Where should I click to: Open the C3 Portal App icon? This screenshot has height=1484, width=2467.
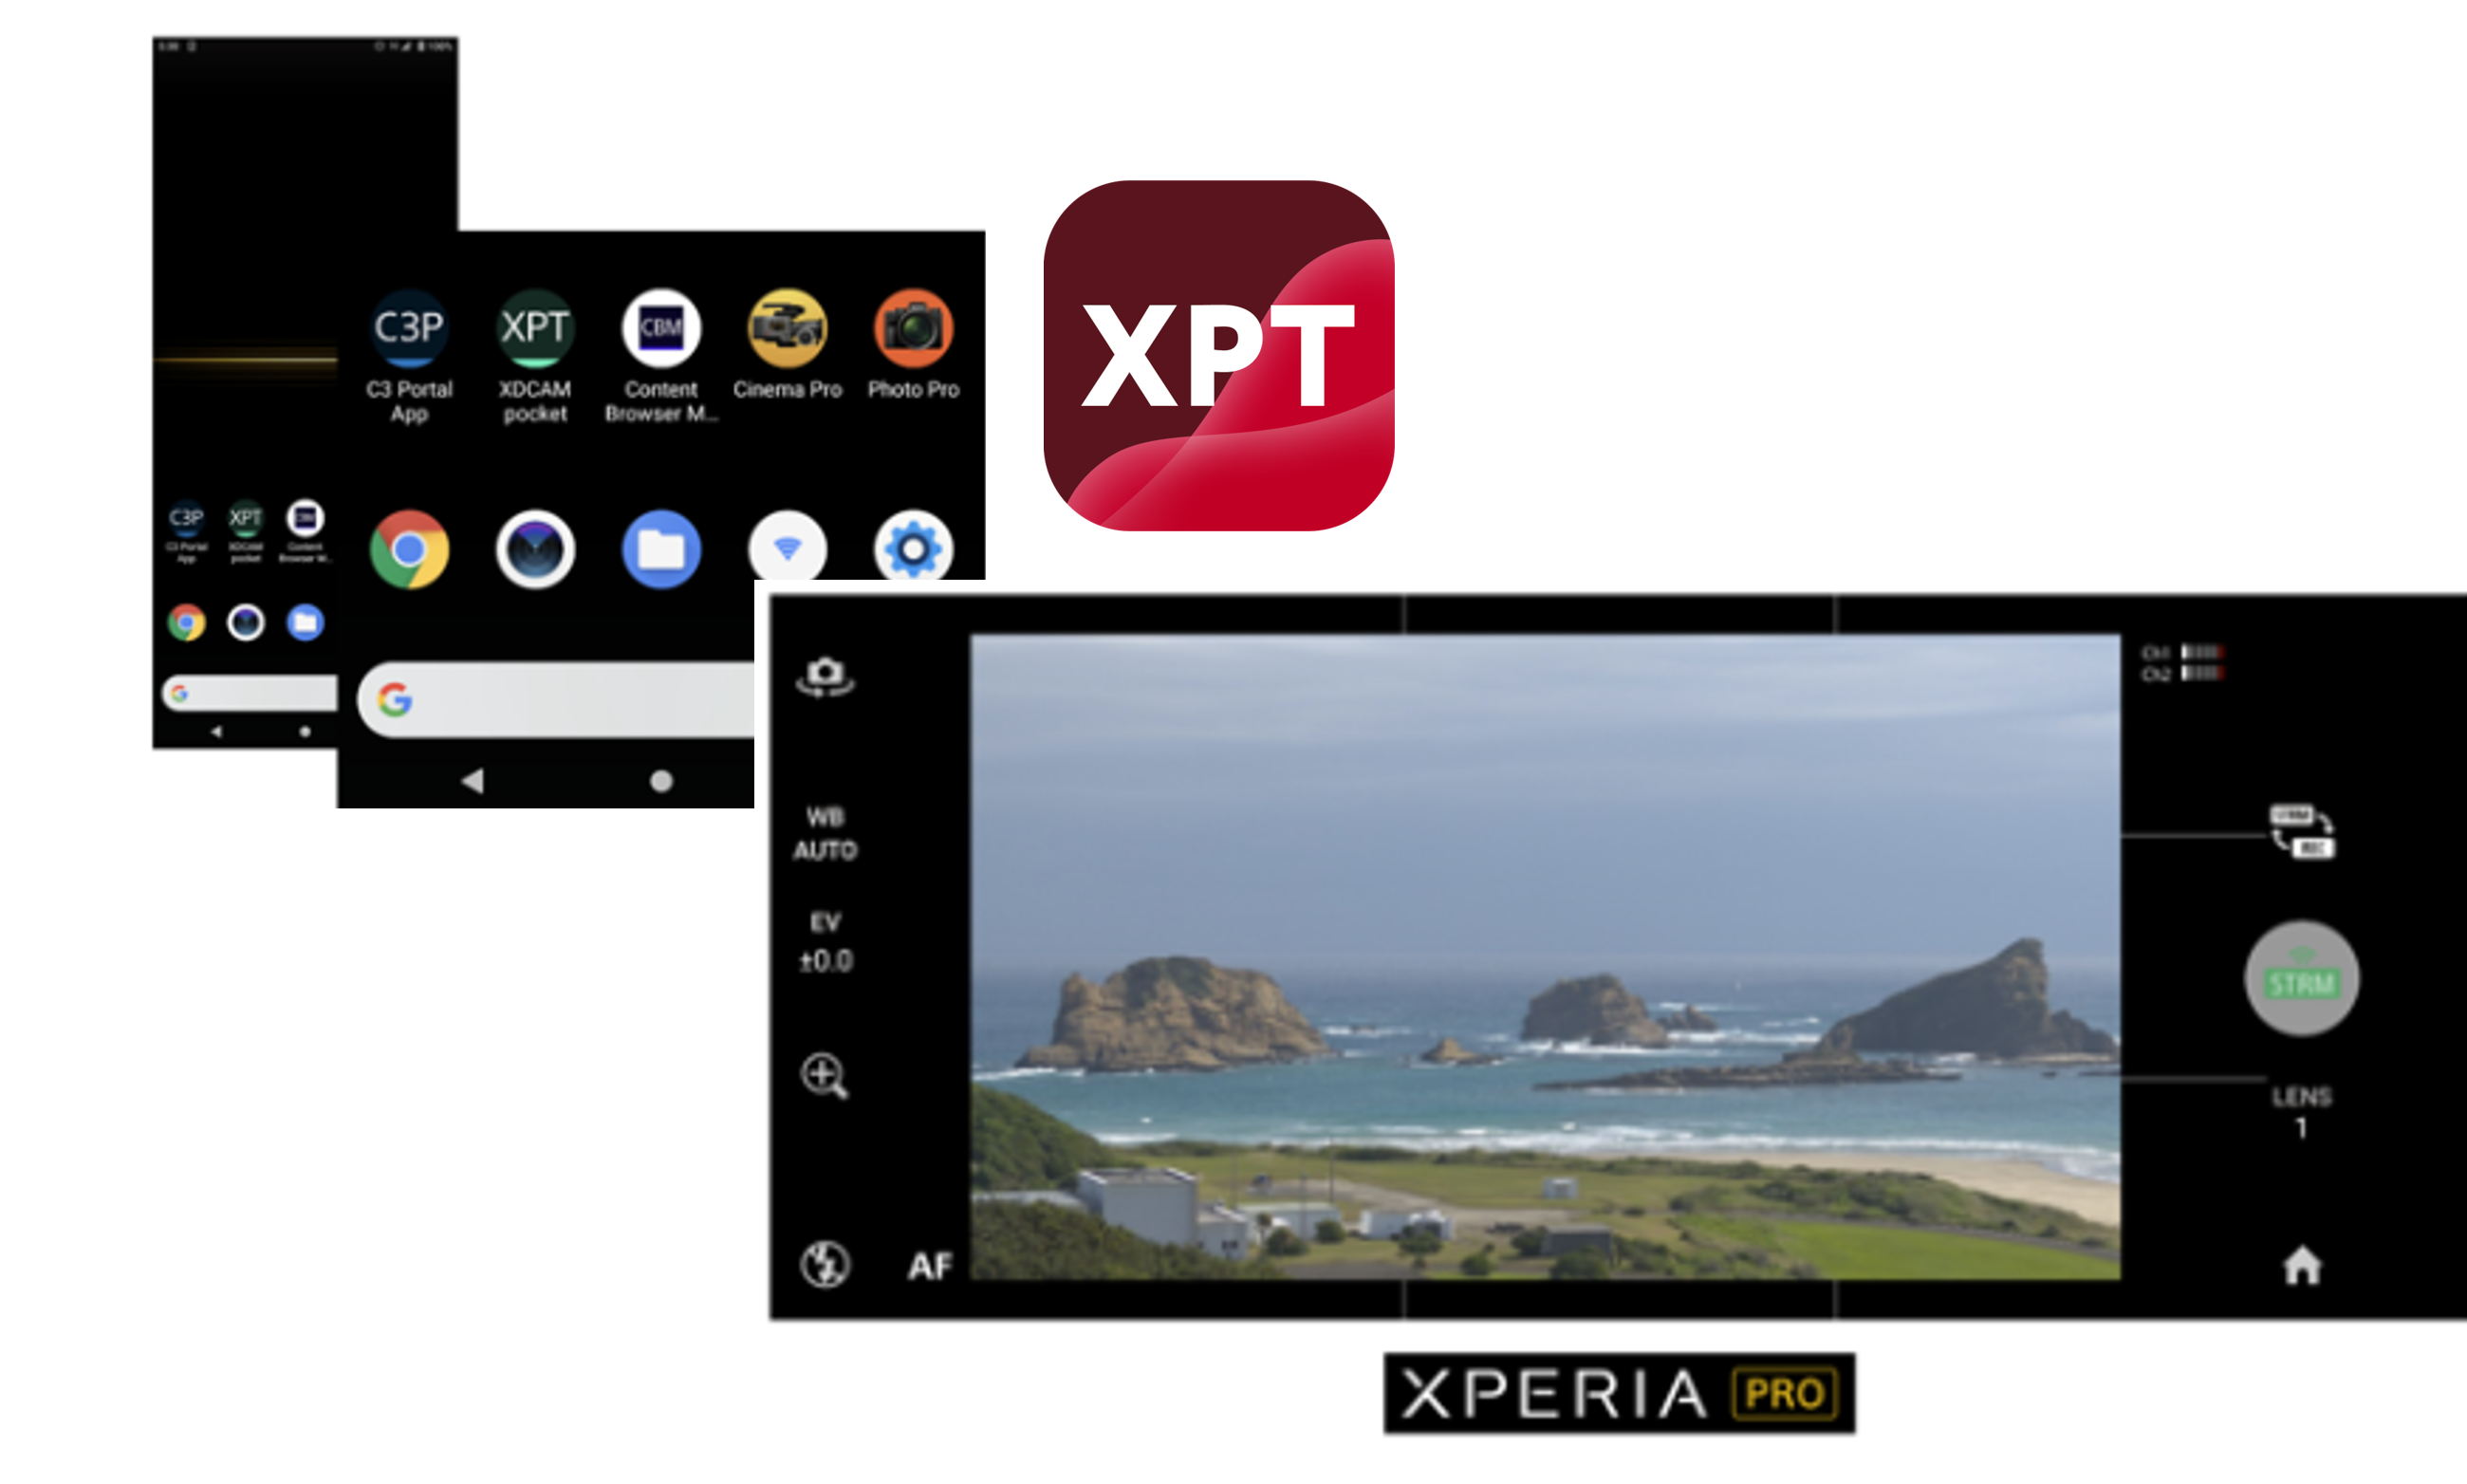pos(408,328)
